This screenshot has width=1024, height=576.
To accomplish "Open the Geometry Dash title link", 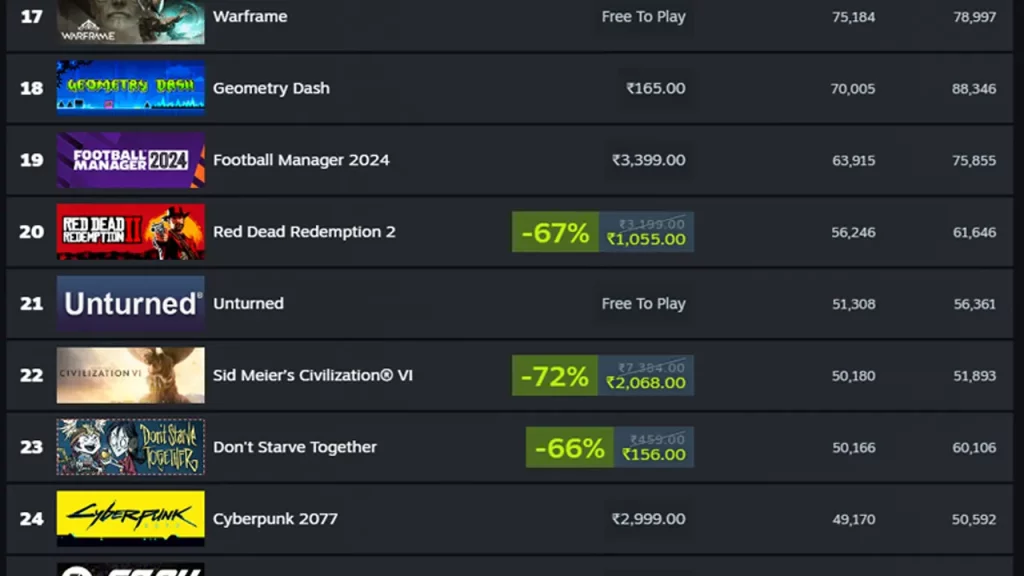I will tap(271, 88).
